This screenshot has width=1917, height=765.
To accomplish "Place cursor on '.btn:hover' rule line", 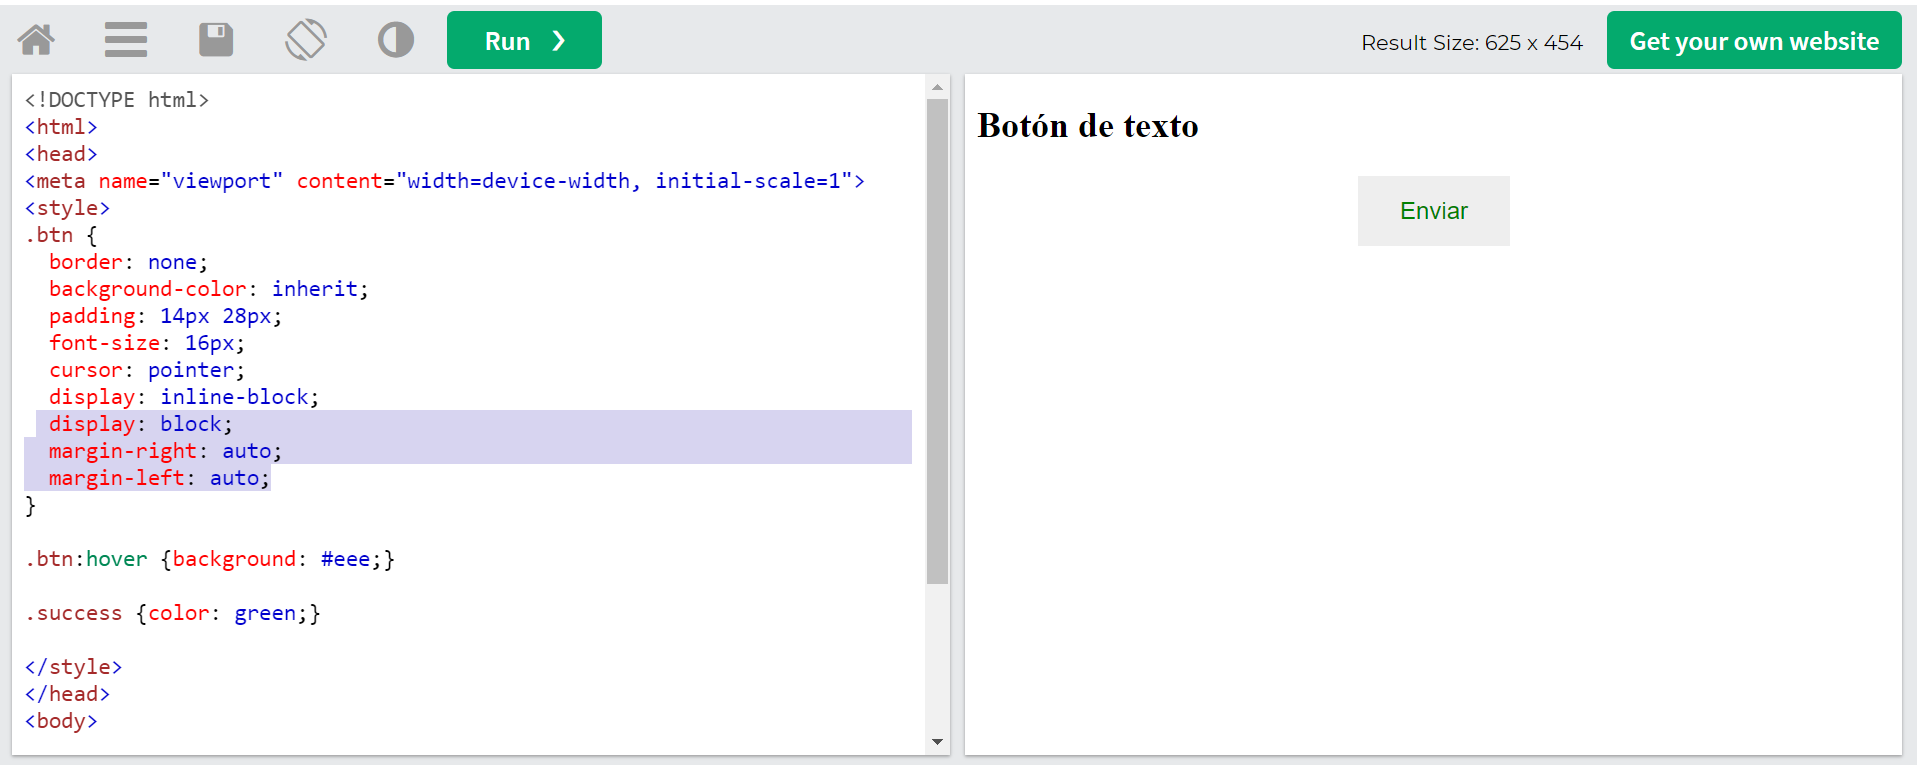I will [x=210, y=559].
